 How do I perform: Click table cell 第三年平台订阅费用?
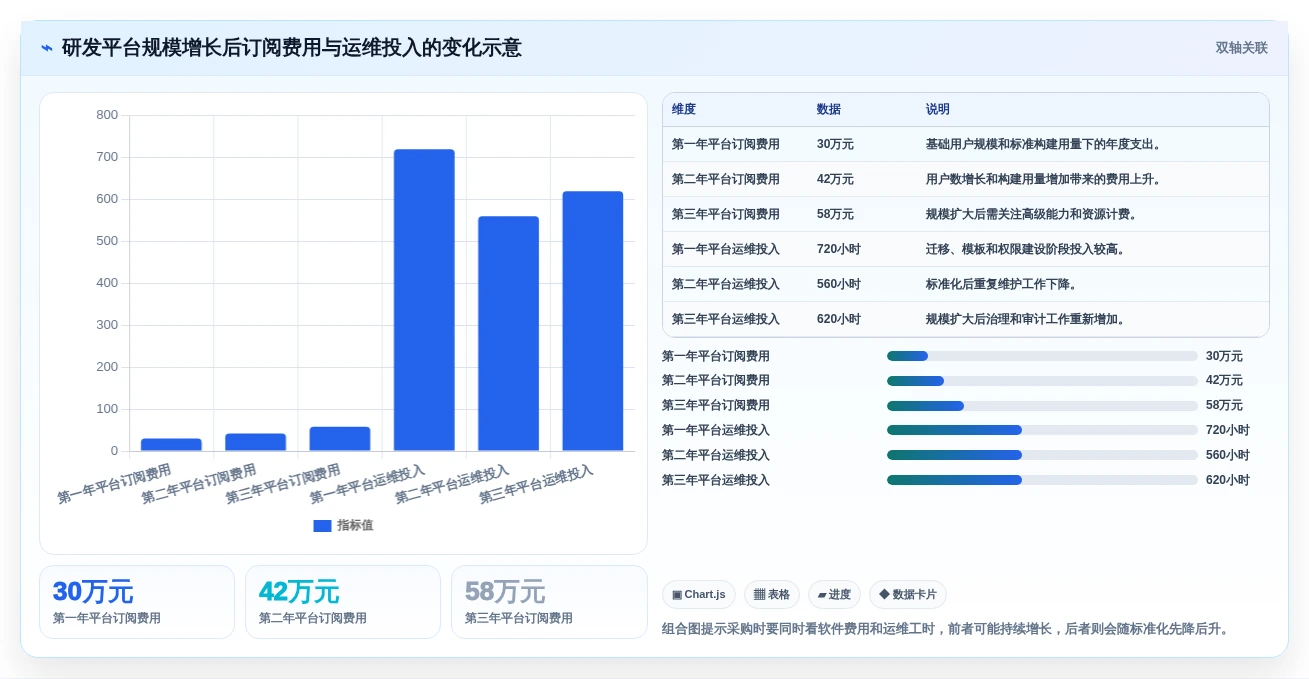[726, 214]
